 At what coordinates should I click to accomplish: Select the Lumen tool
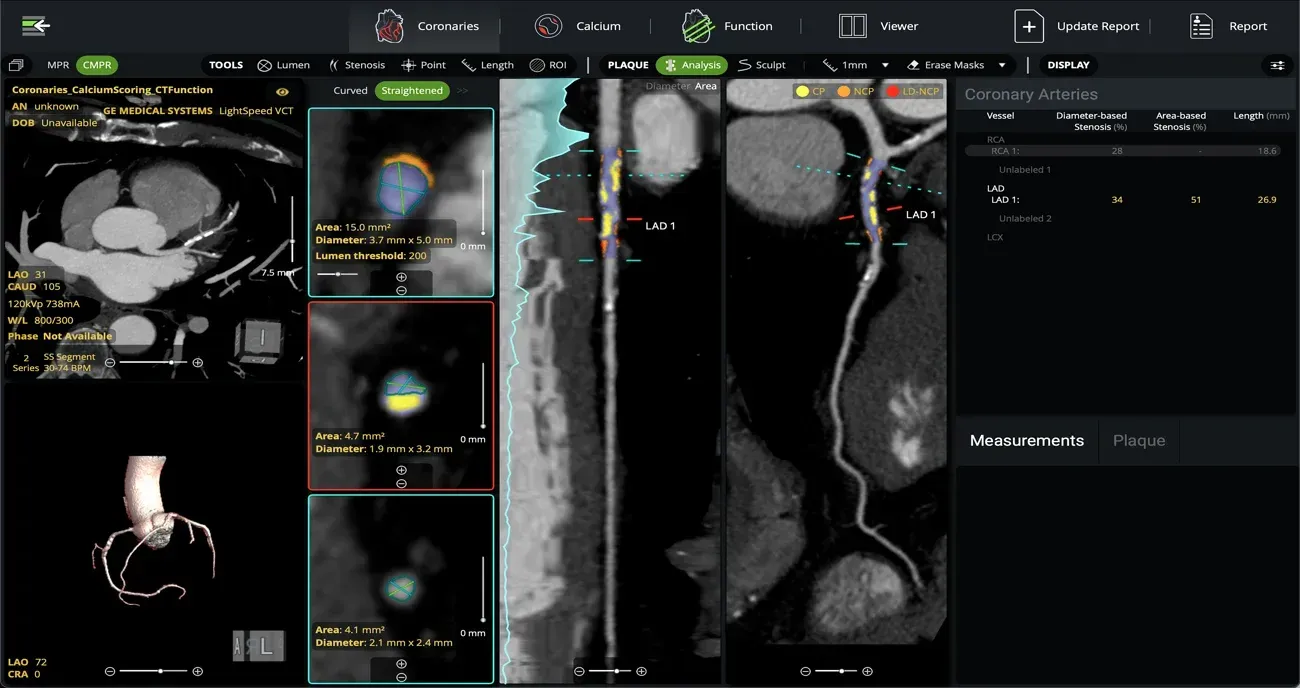tap(284, 64)
